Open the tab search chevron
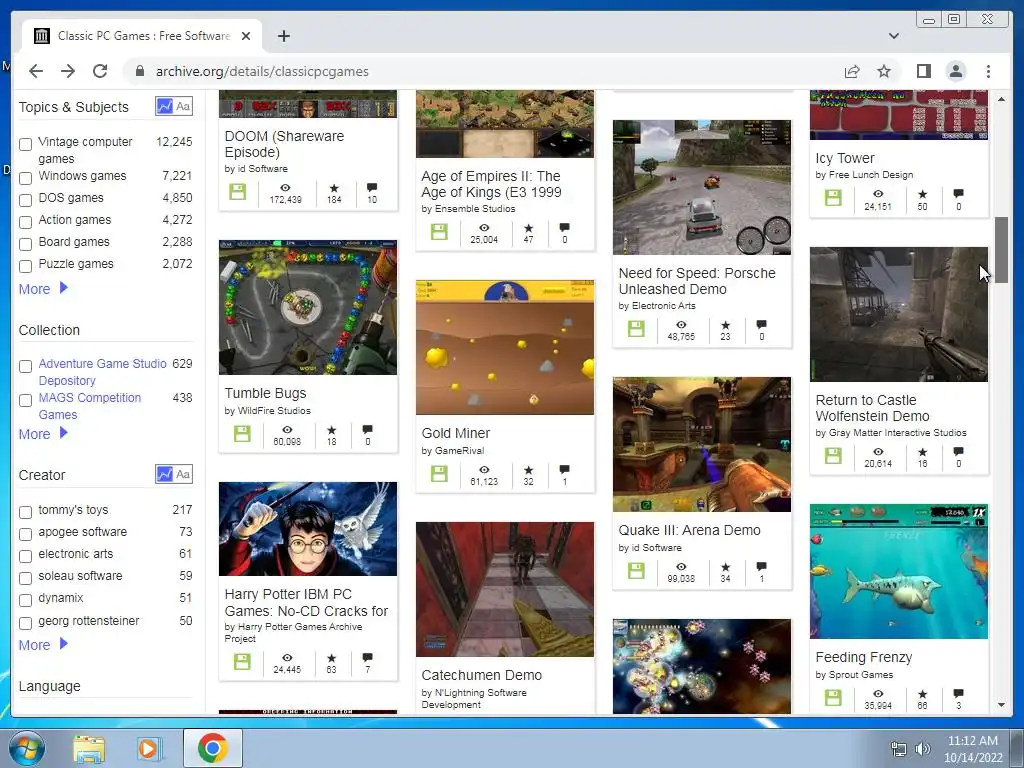 893,36
